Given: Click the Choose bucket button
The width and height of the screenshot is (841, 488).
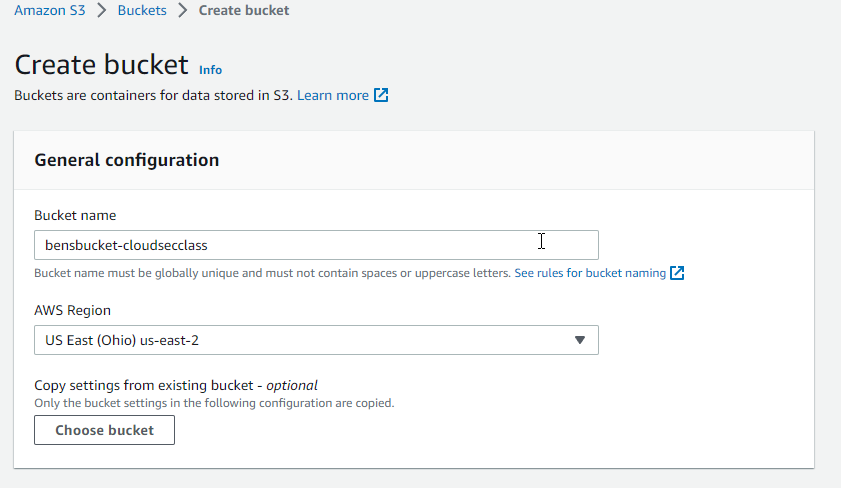Looking at the screenshot, I should click(105, 430).
